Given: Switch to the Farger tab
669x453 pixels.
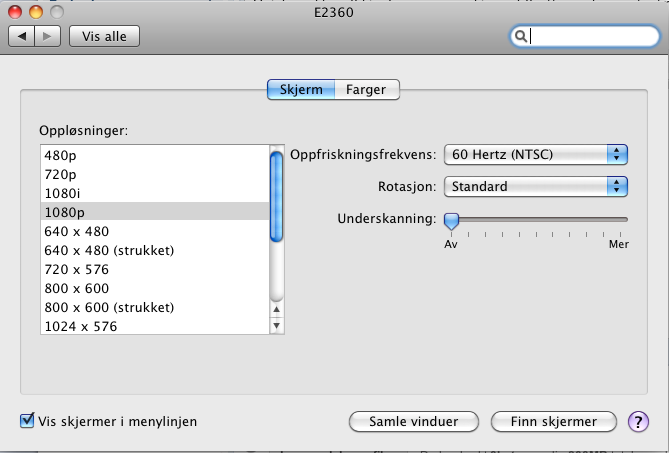Looking at the screenshot, I should click(366, 90).
